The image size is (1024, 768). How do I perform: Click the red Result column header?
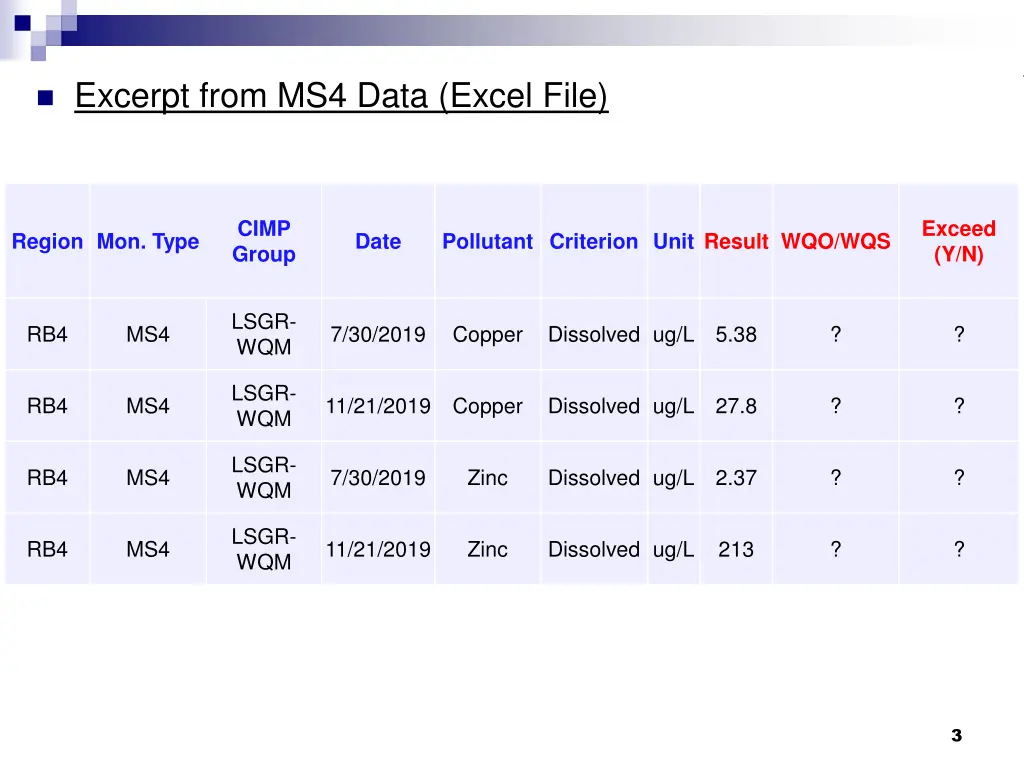pos(736,242)
